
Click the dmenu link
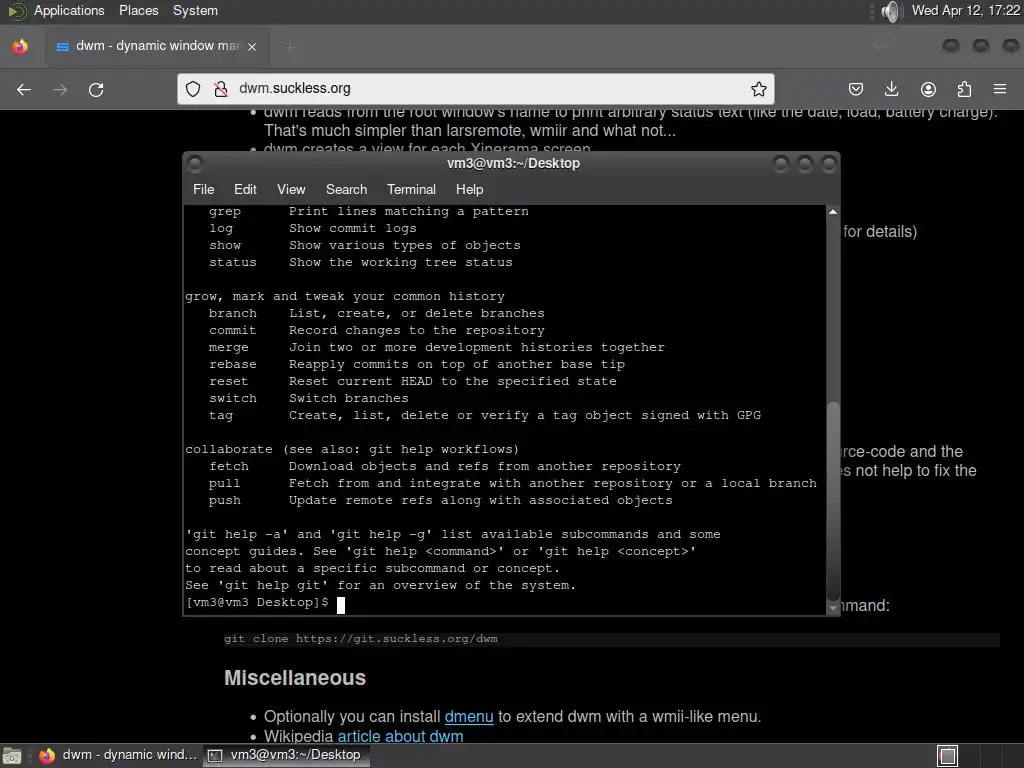tap(468, 716)
